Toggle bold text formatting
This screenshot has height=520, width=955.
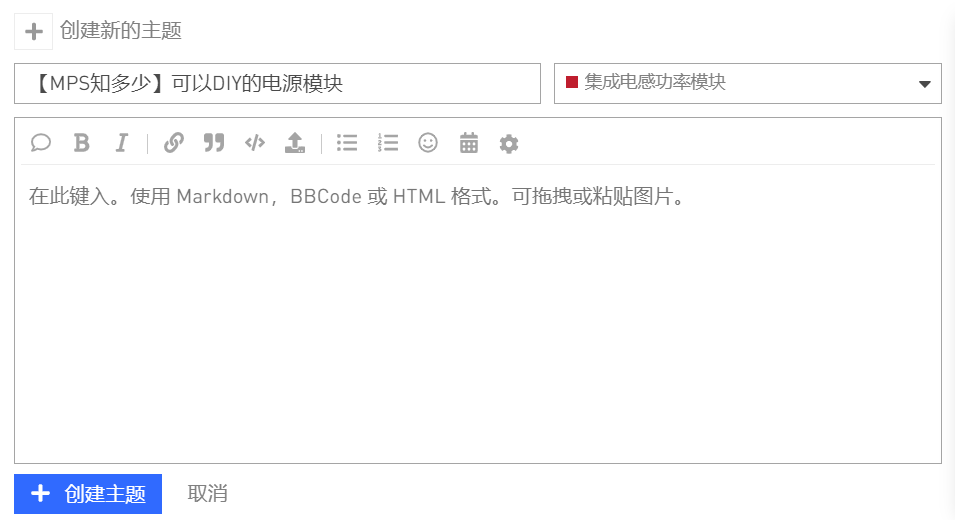point(82,143)
